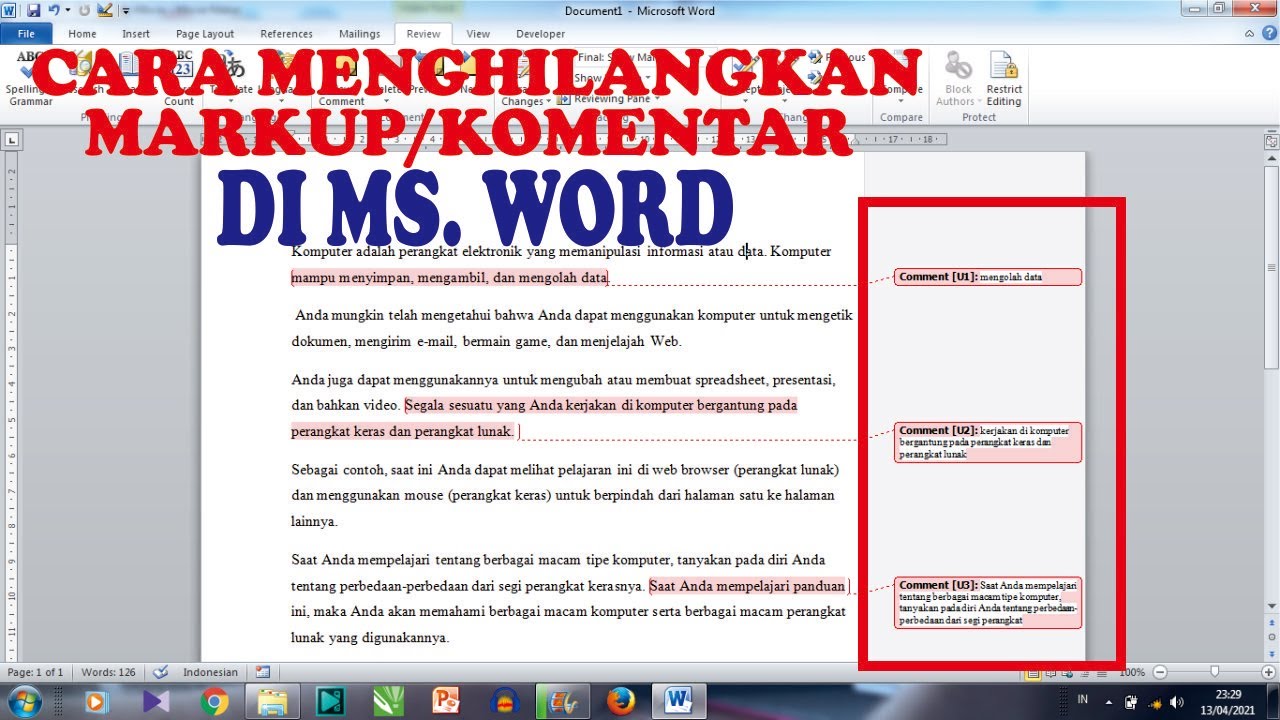This screenshot has height=720, width=1280.
Task: Click the macro recording status bar icon
Action: 263,673
